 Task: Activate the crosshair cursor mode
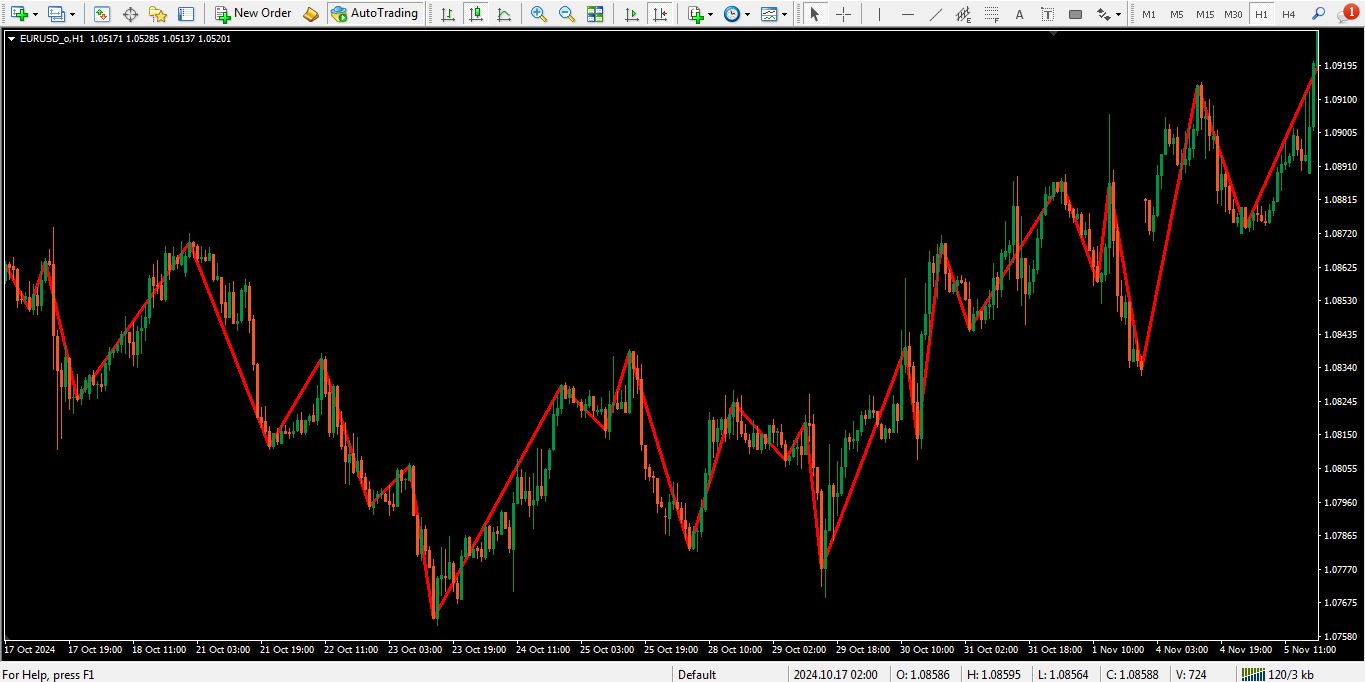843,14
